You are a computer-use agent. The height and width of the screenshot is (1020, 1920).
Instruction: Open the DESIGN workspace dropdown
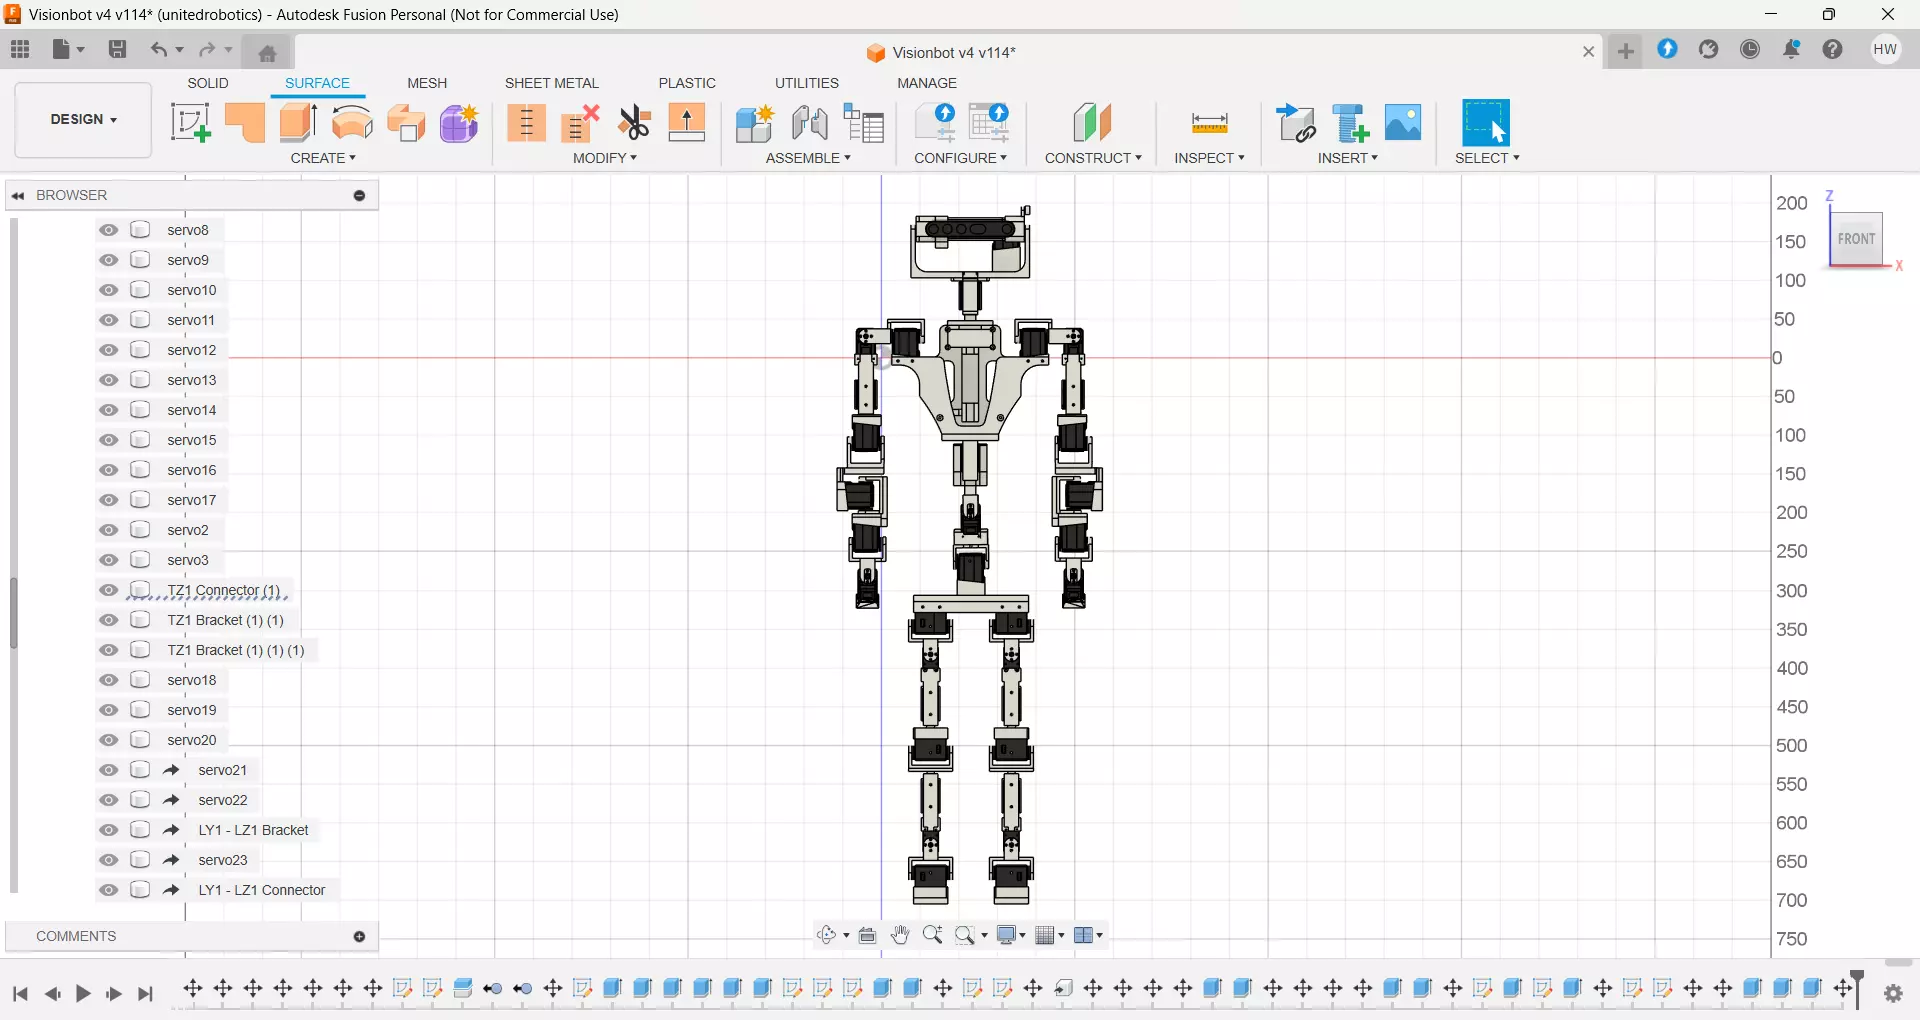pos(83,120)
